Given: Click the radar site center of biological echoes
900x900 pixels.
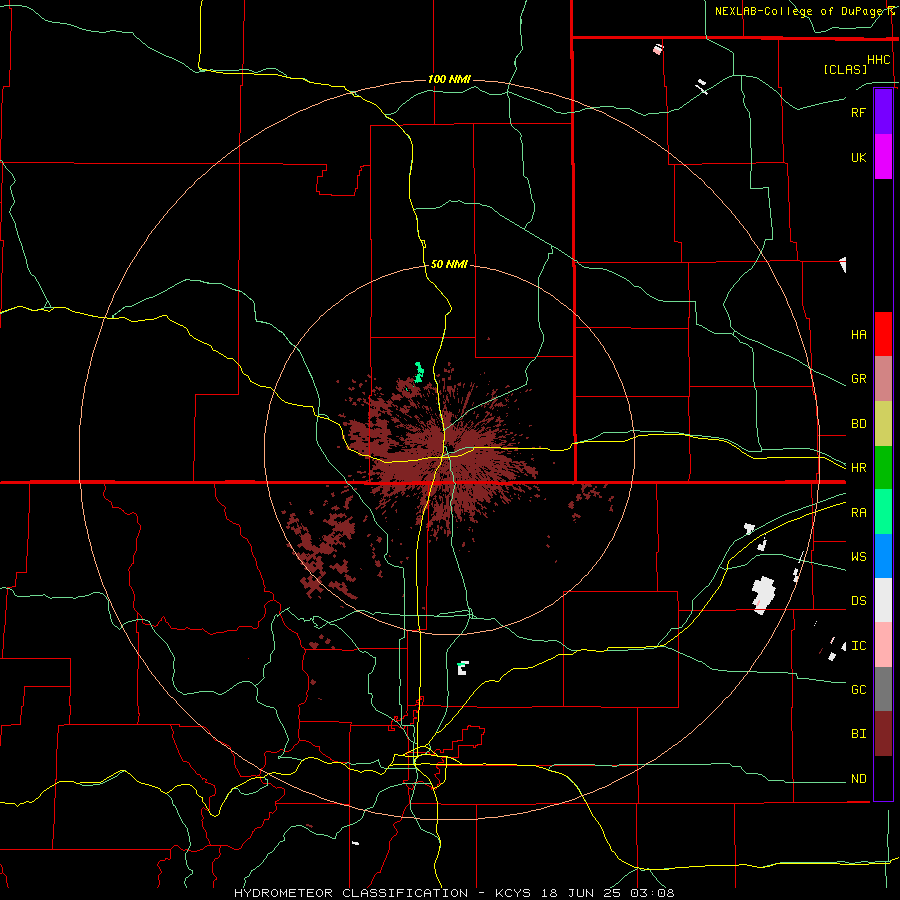Looking at the screenshot, I should point(448,449).
